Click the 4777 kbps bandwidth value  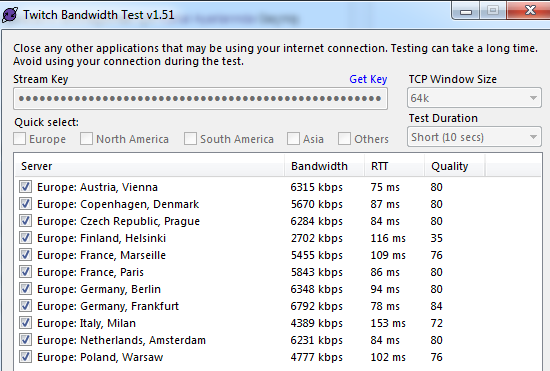click(x=316, y=357)
